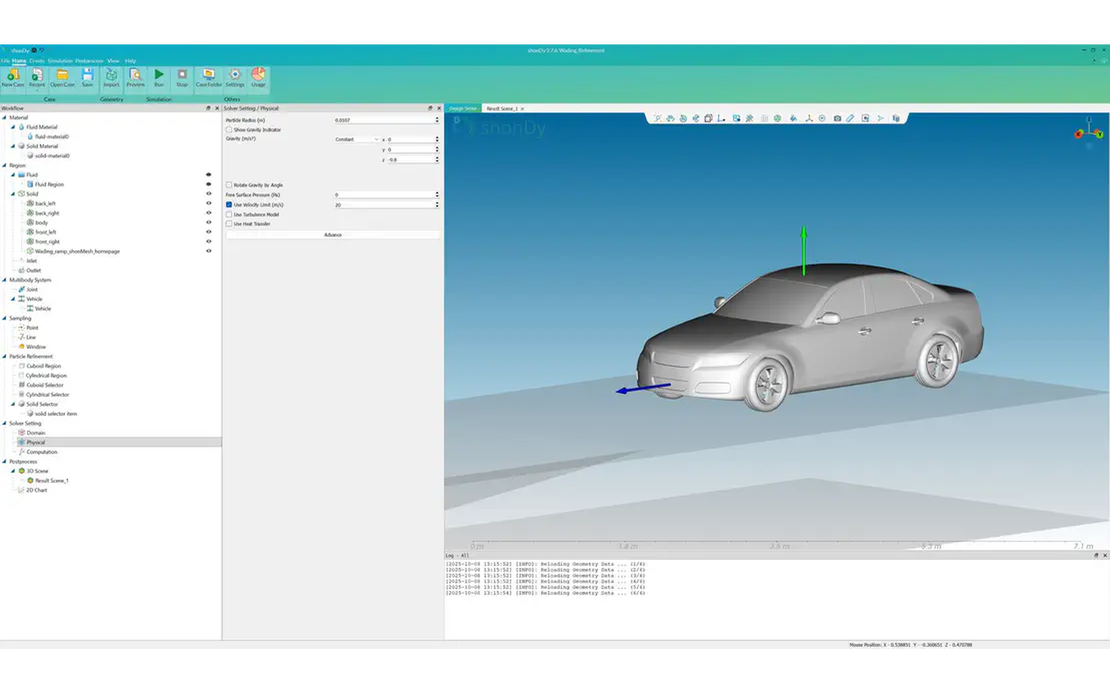Image resolution: width=1110 pixels, height=694 pixels.
Task: Switch to the Simulation ribbon tab
Action: tap(60, 61)
